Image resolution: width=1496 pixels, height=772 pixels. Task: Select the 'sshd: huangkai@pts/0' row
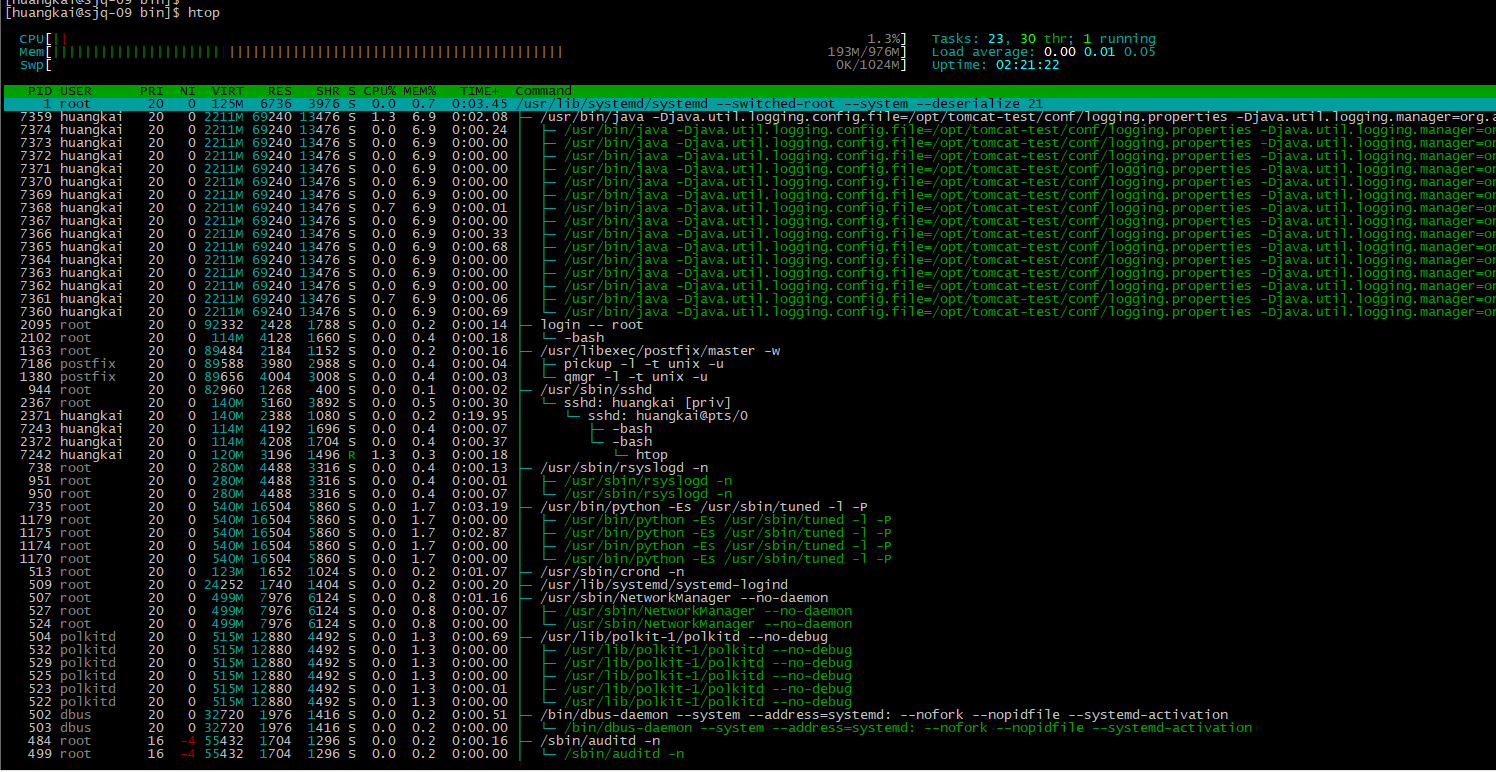[748, 416]
